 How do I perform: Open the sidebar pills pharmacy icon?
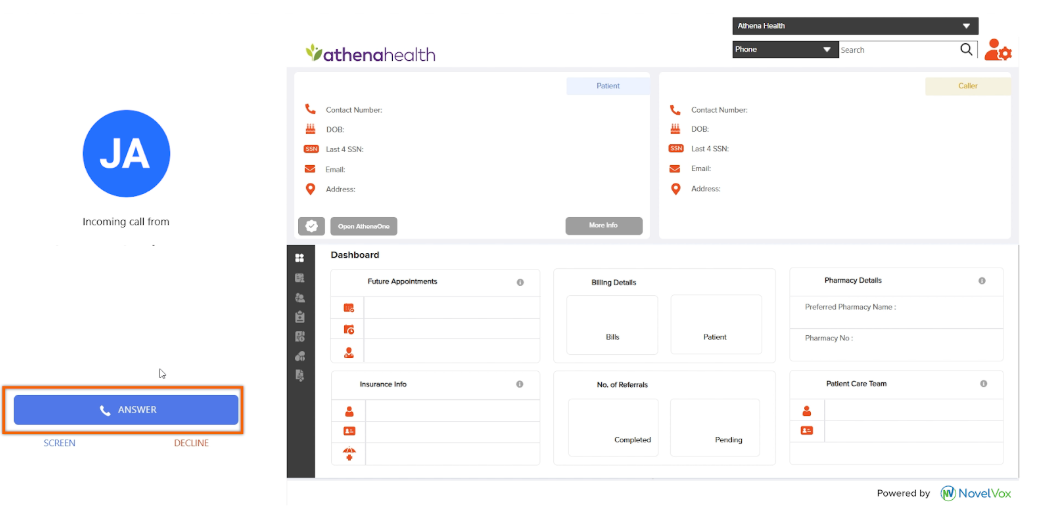coord(300,356)
